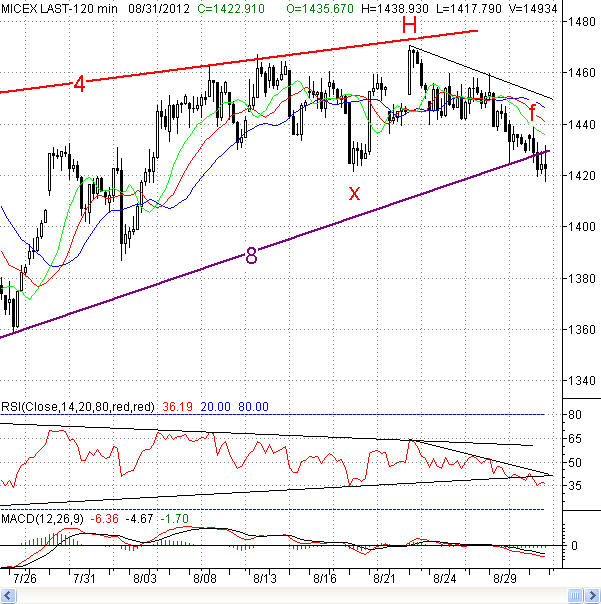The width and height of the screenshot is (601, 604).
Task: Select the large red 'H' annotation above the peak
Action: tap(409, 25)
